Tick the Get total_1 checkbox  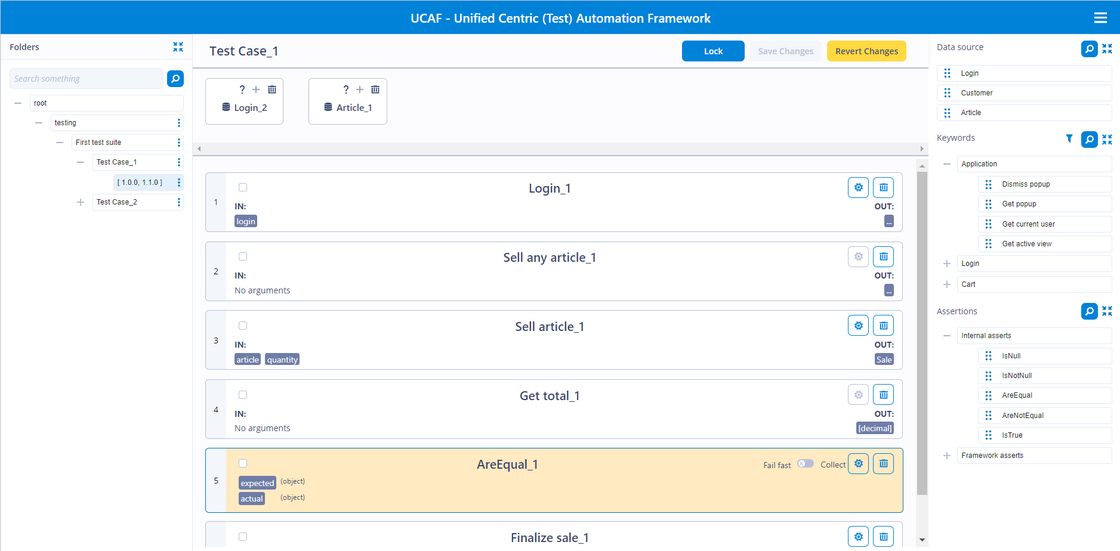click(243, 394)
